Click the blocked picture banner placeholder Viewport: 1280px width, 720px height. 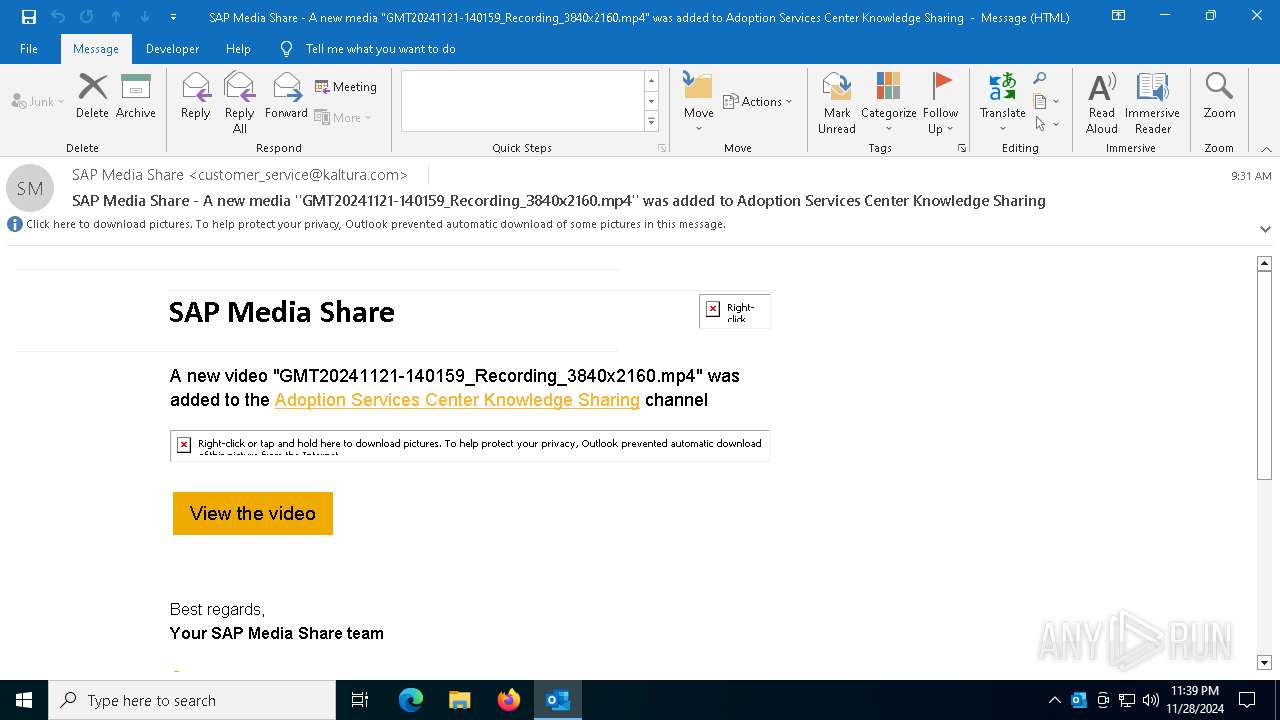(x=470, y=445)
